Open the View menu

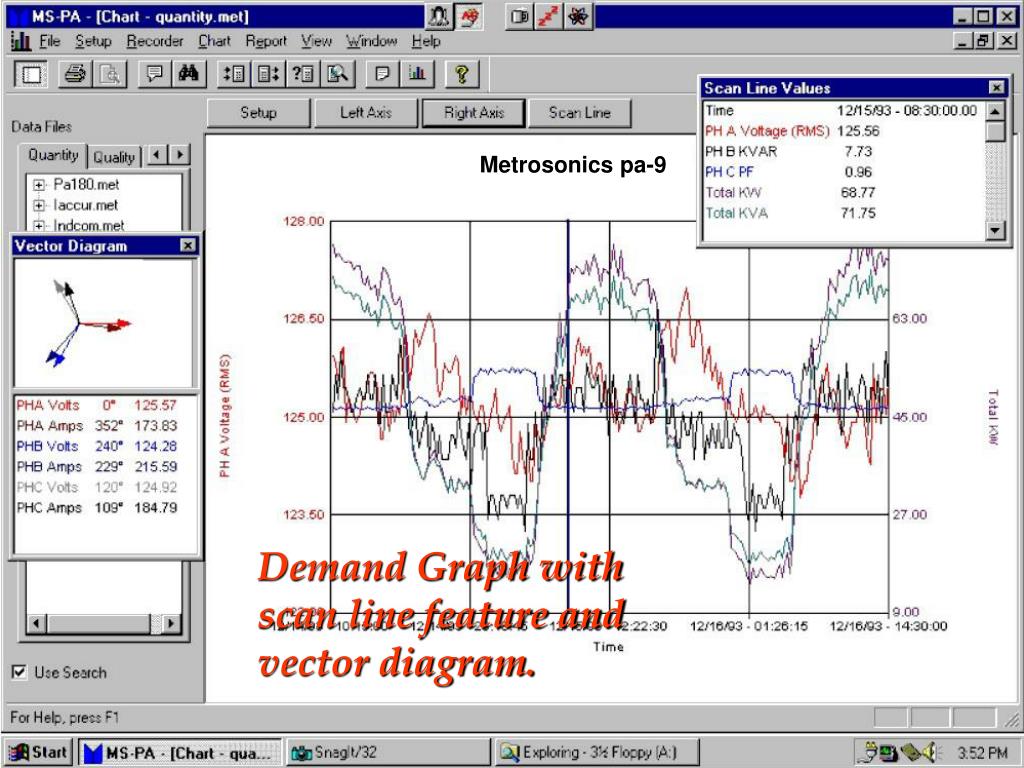pos(316,41)
